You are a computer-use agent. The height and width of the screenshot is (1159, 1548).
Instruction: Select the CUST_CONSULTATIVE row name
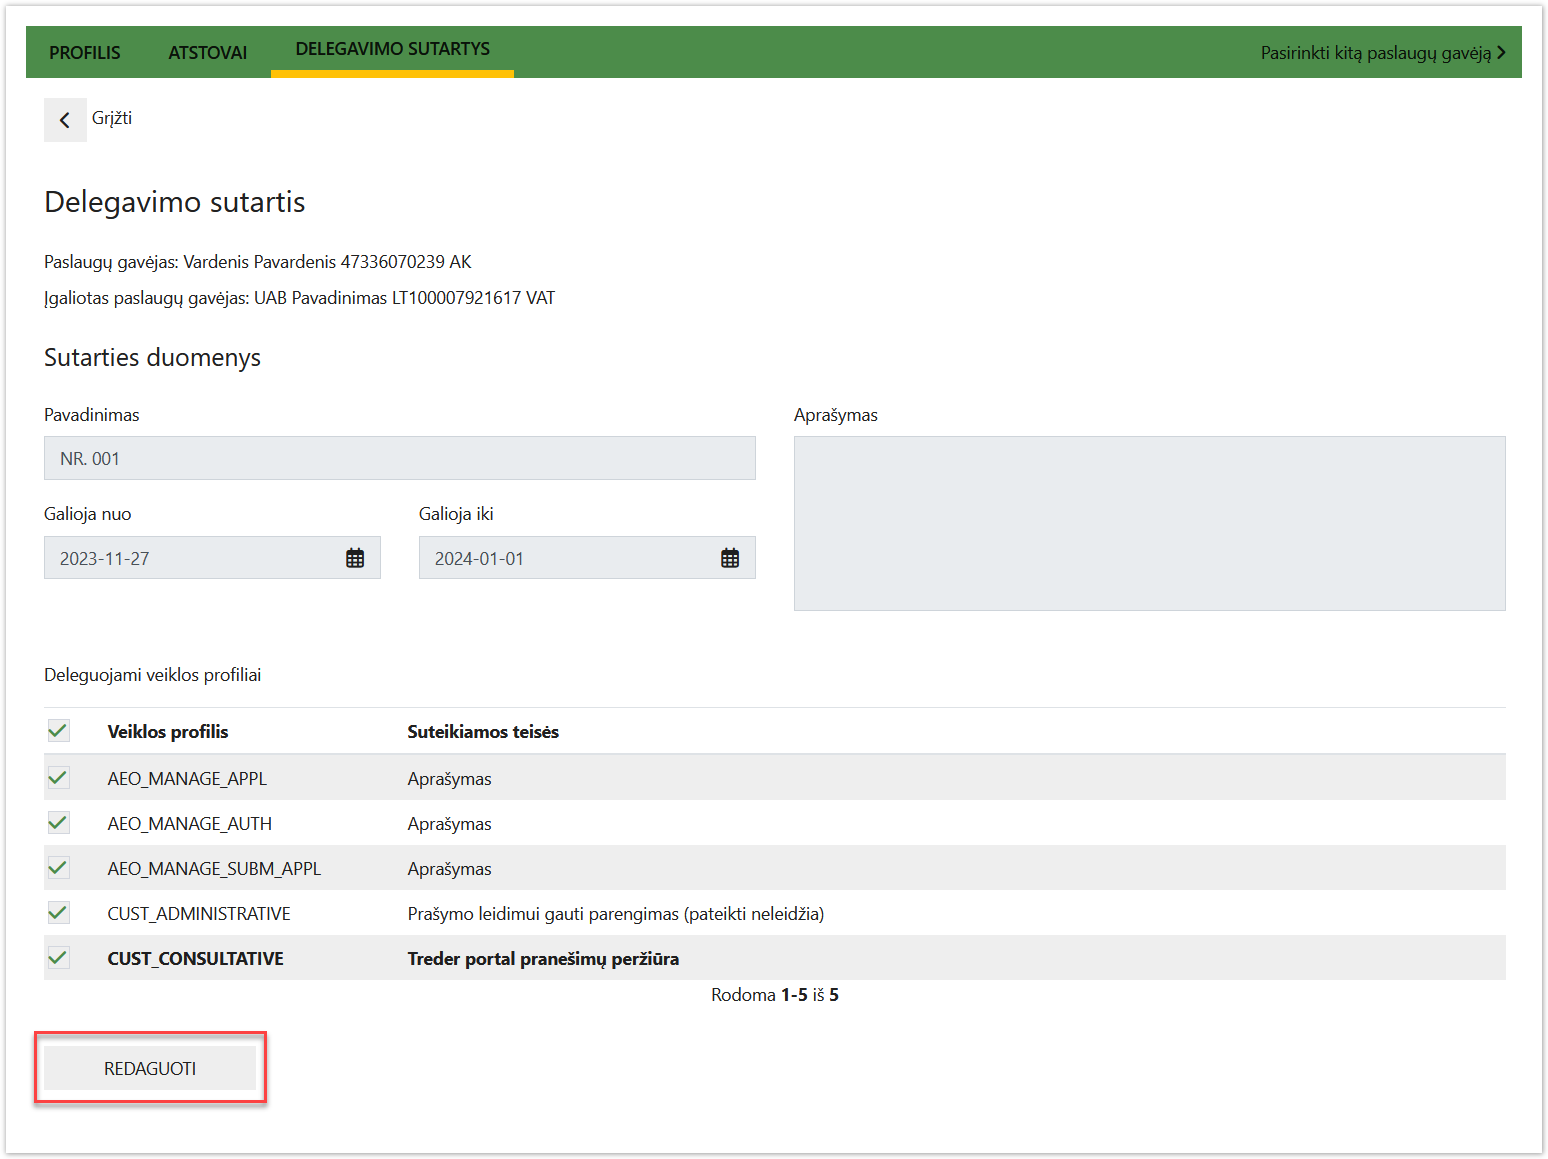click(195, 959)
